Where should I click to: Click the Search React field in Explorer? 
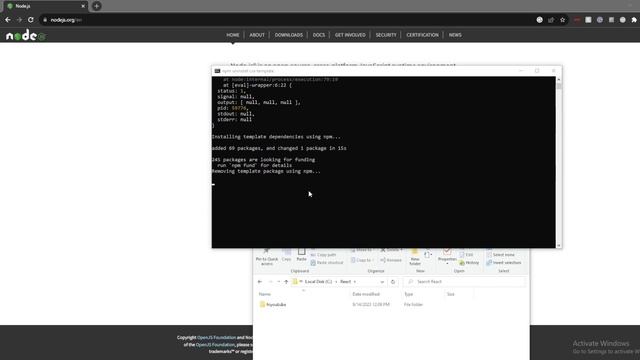coord(464,282)
